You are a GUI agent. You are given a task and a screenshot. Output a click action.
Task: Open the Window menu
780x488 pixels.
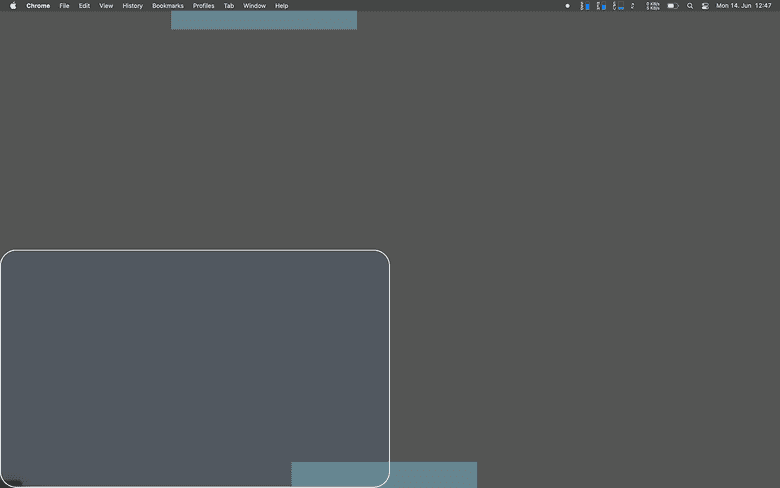[254, 6]
